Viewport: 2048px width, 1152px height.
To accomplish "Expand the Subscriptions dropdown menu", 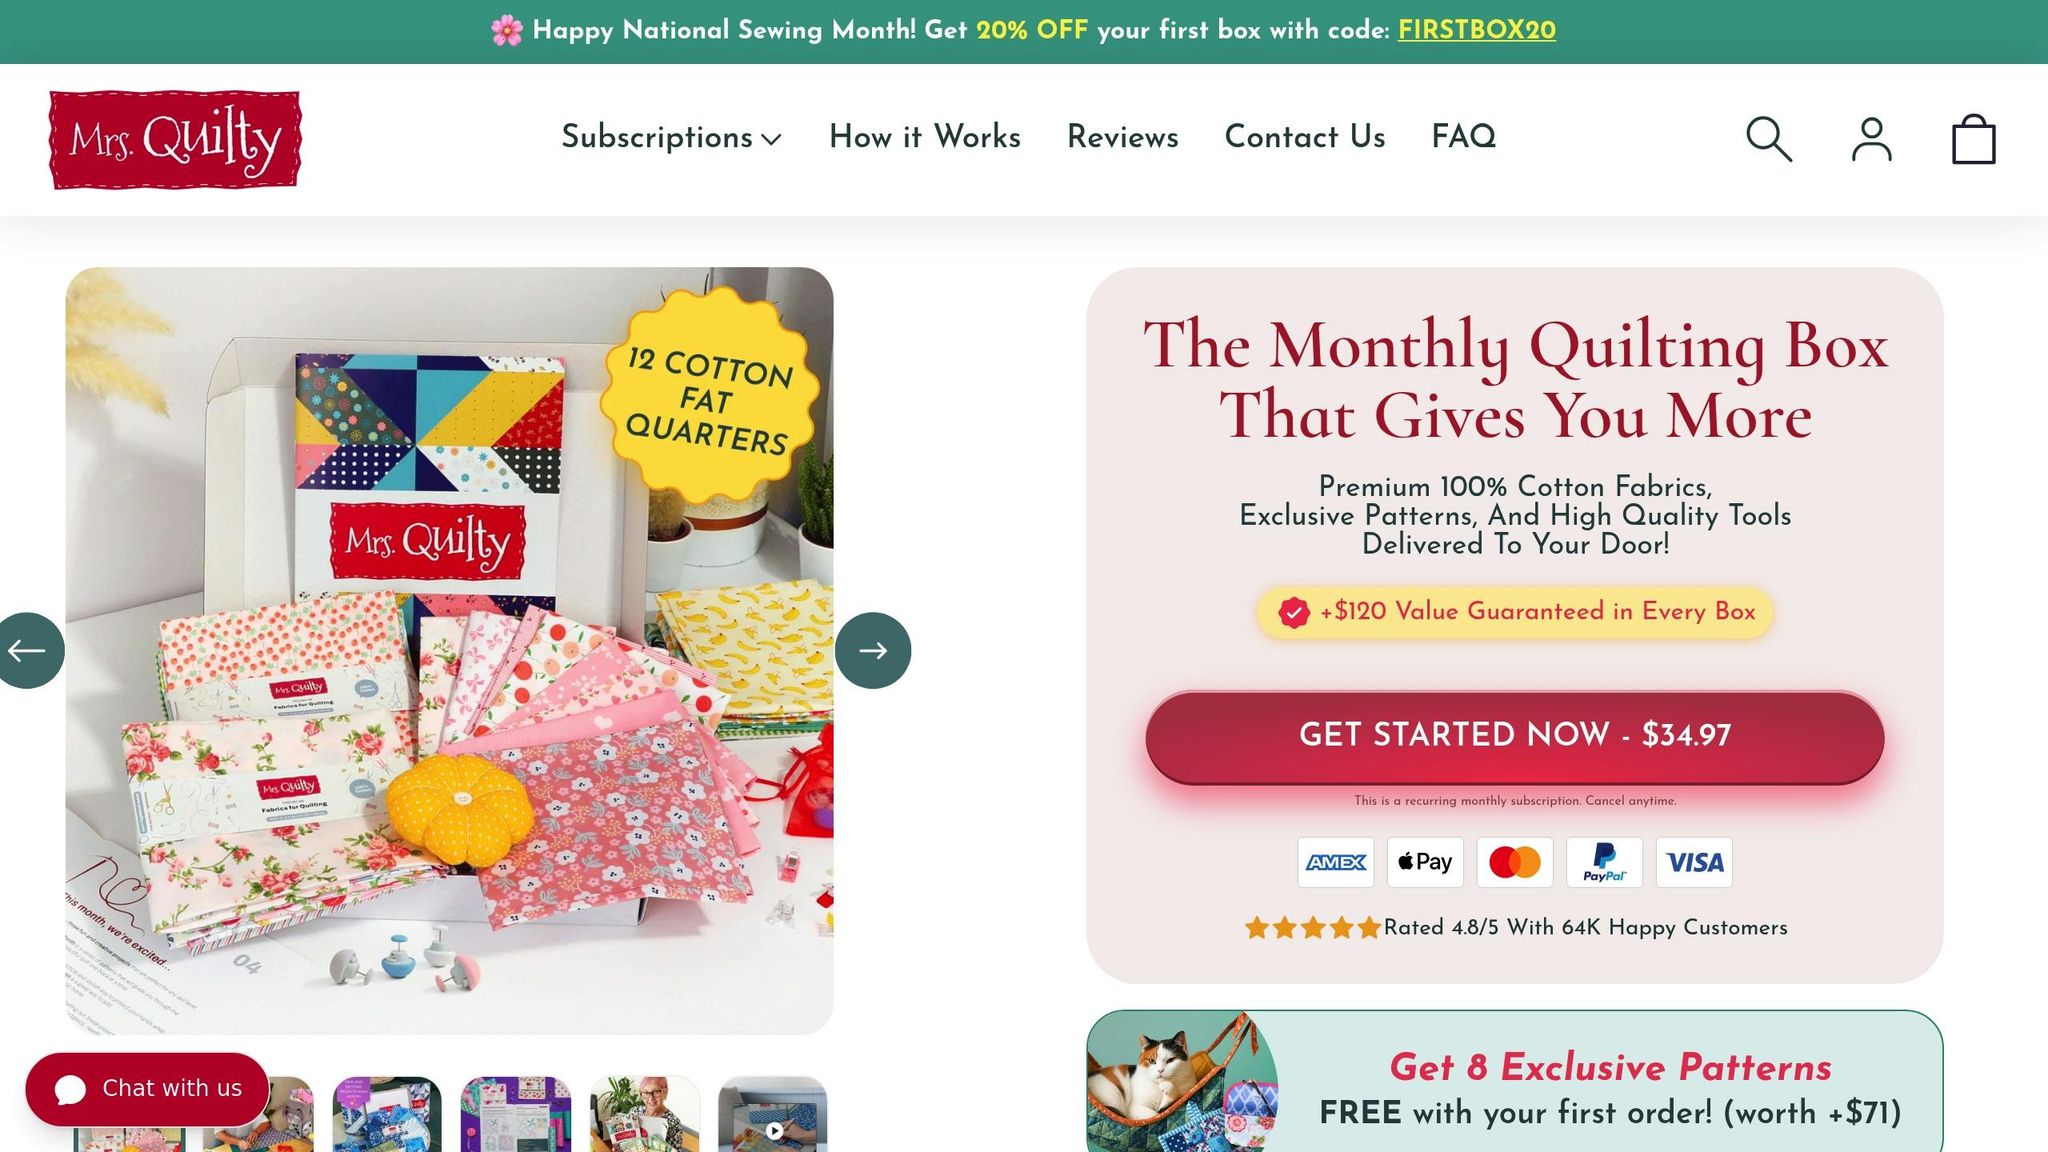I will point(671,137).
